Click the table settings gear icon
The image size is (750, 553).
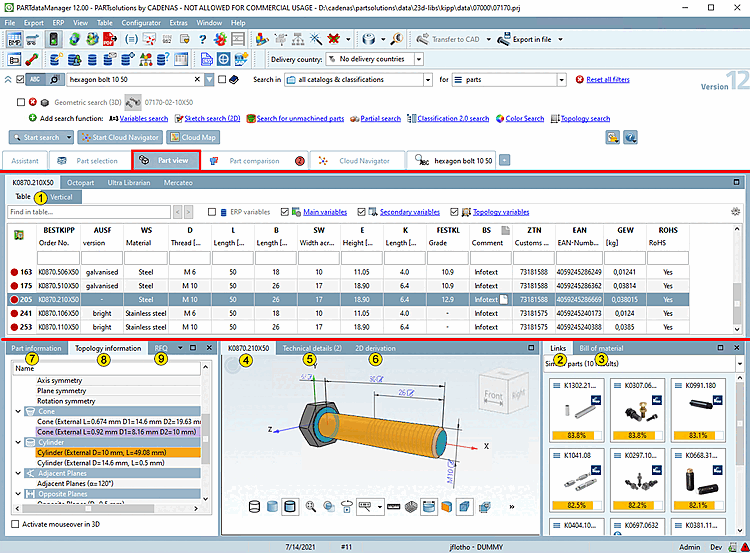(x=736, y=212)
